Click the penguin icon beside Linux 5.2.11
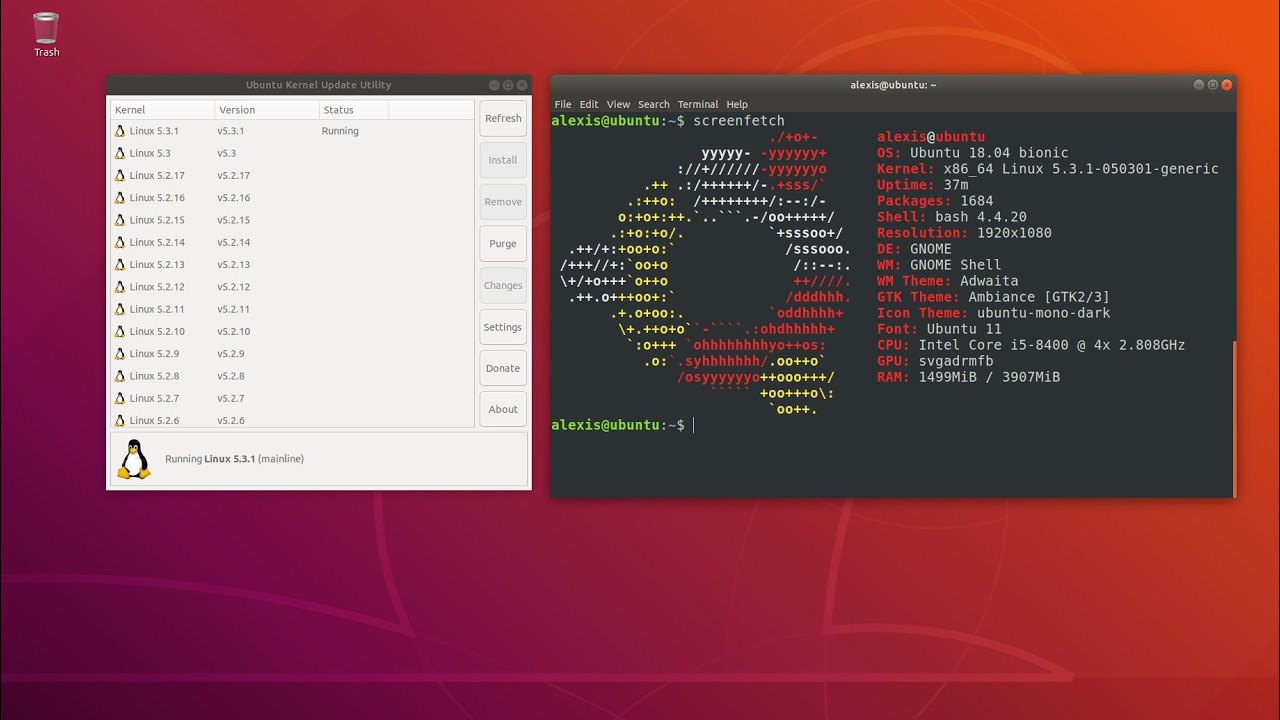Image resolution: width=1280 pixels, height=720 pixels. tap(120, 309)
